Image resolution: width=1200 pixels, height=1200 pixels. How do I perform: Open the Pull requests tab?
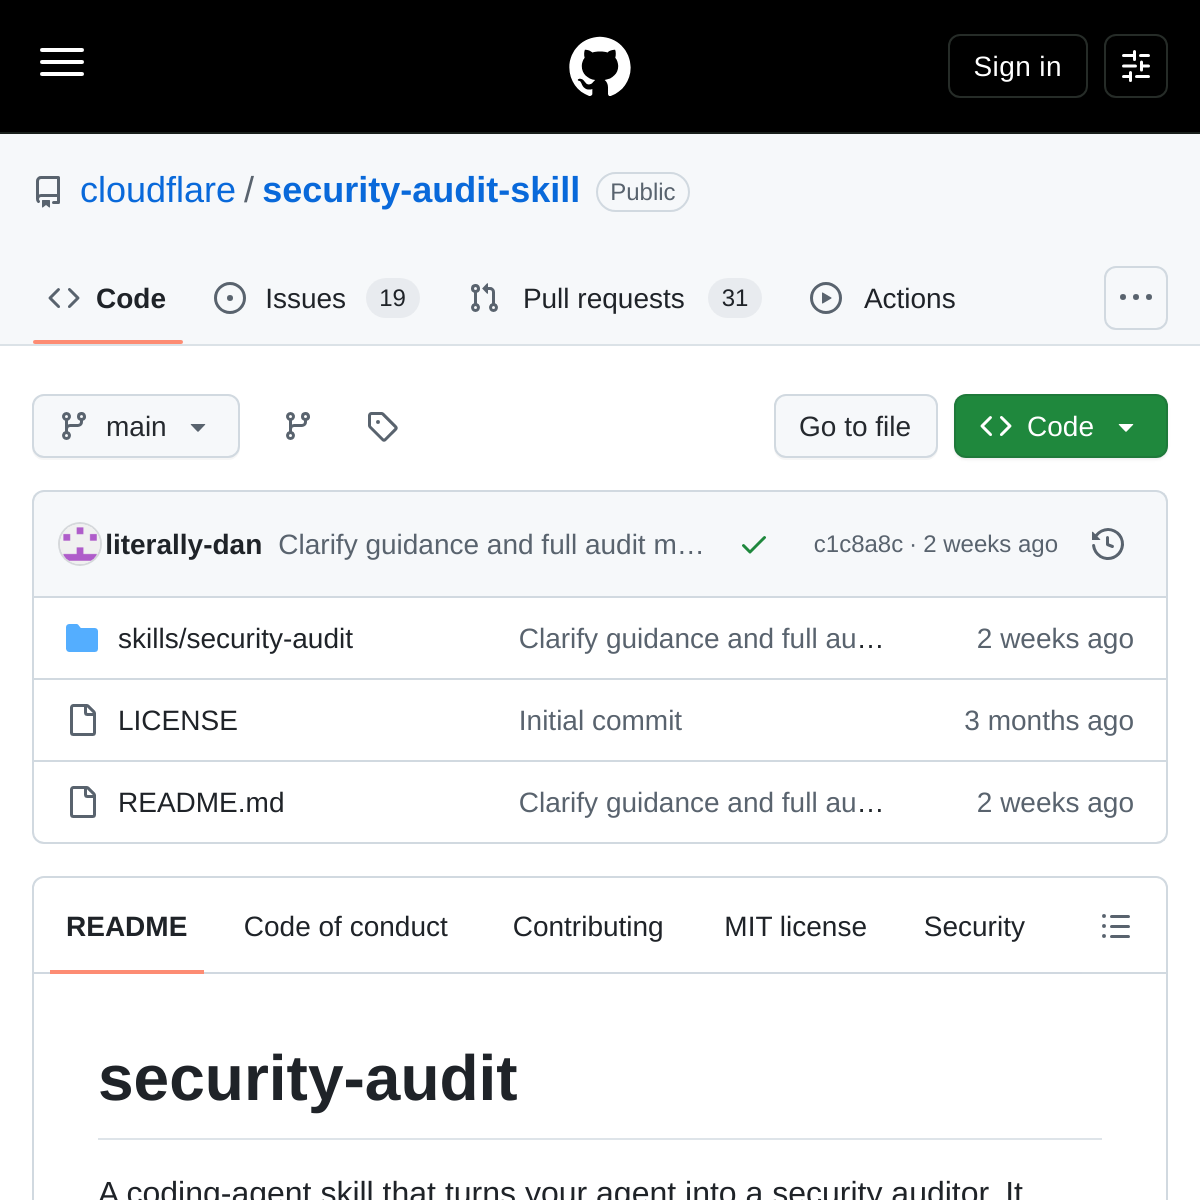pos(615,298)
